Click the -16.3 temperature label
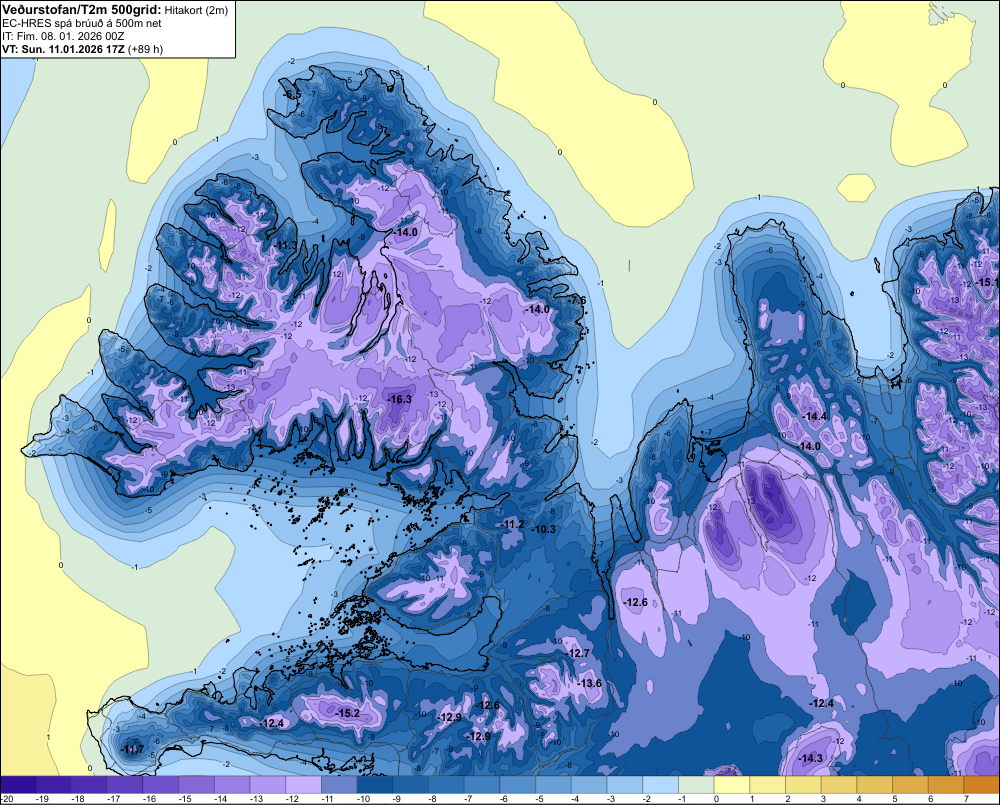This screenshot has height=805, width=1000. pos(400,399)
